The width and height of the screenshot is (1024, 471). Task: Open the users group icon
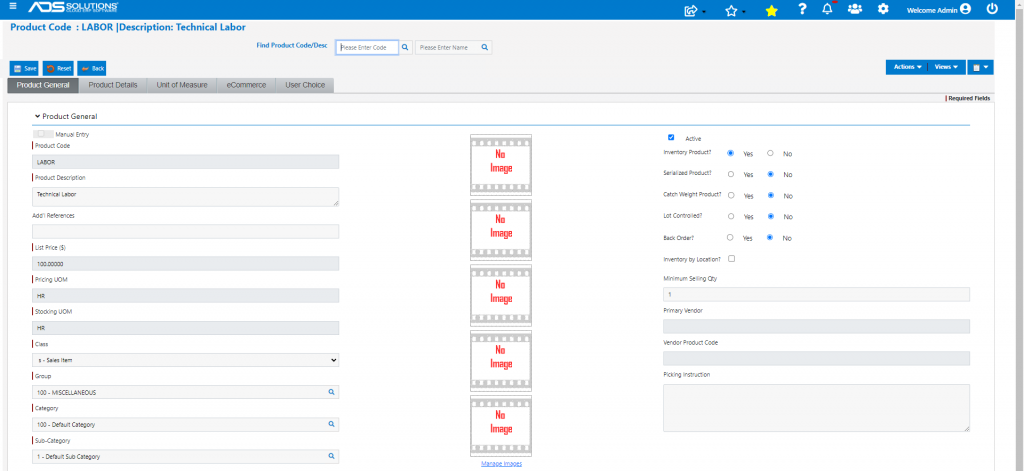coord(854,9)
